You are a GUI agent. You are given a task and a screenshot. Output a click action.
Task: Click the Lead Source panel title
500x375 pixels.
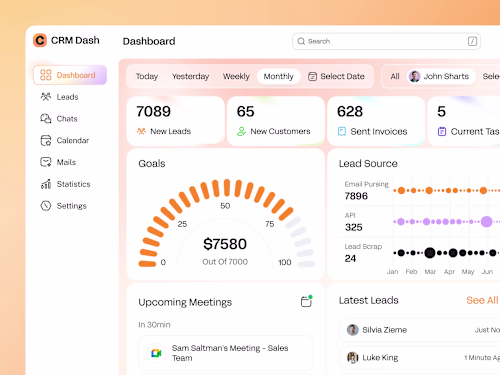pyautogui.click(x=368, y=164)
